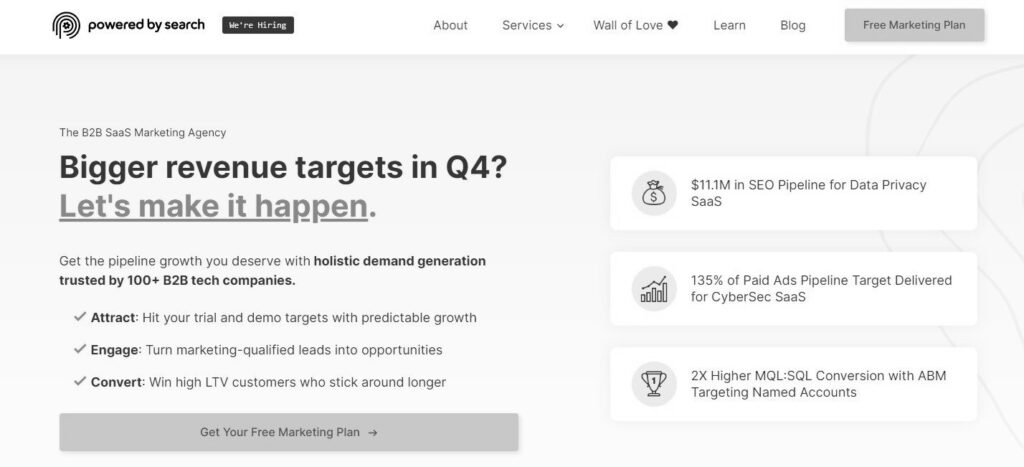The width and height of the screenshot is (1024, 467).
Task: Open the Services menu
Action: (532, 25)
